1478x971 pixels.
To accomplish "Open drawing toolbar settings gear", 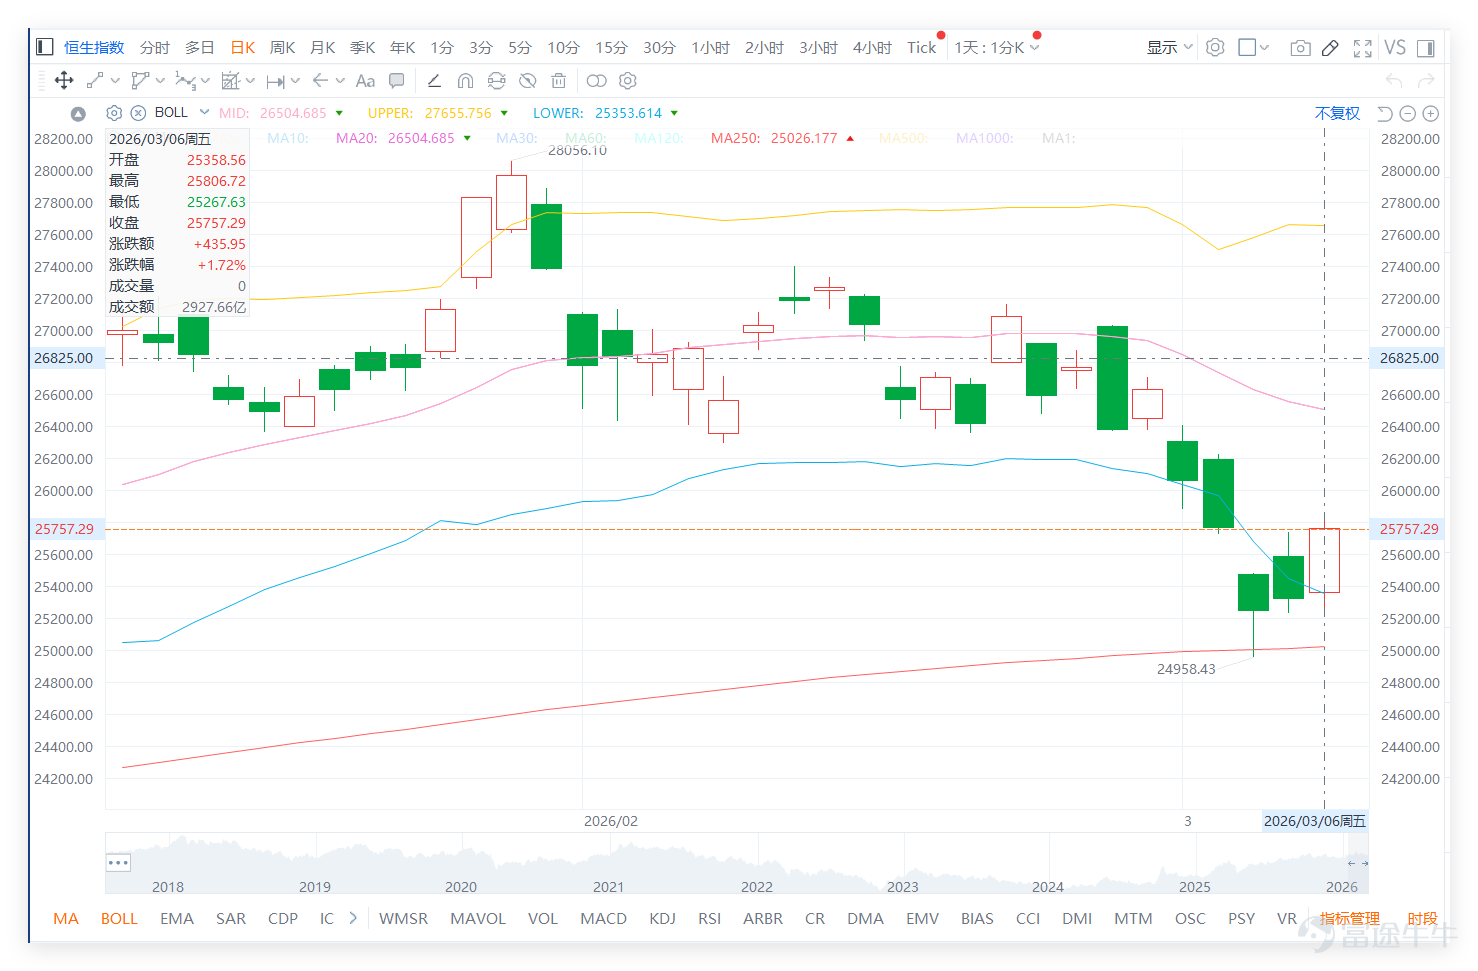I will pyautogui.click(x=628, y=81).
